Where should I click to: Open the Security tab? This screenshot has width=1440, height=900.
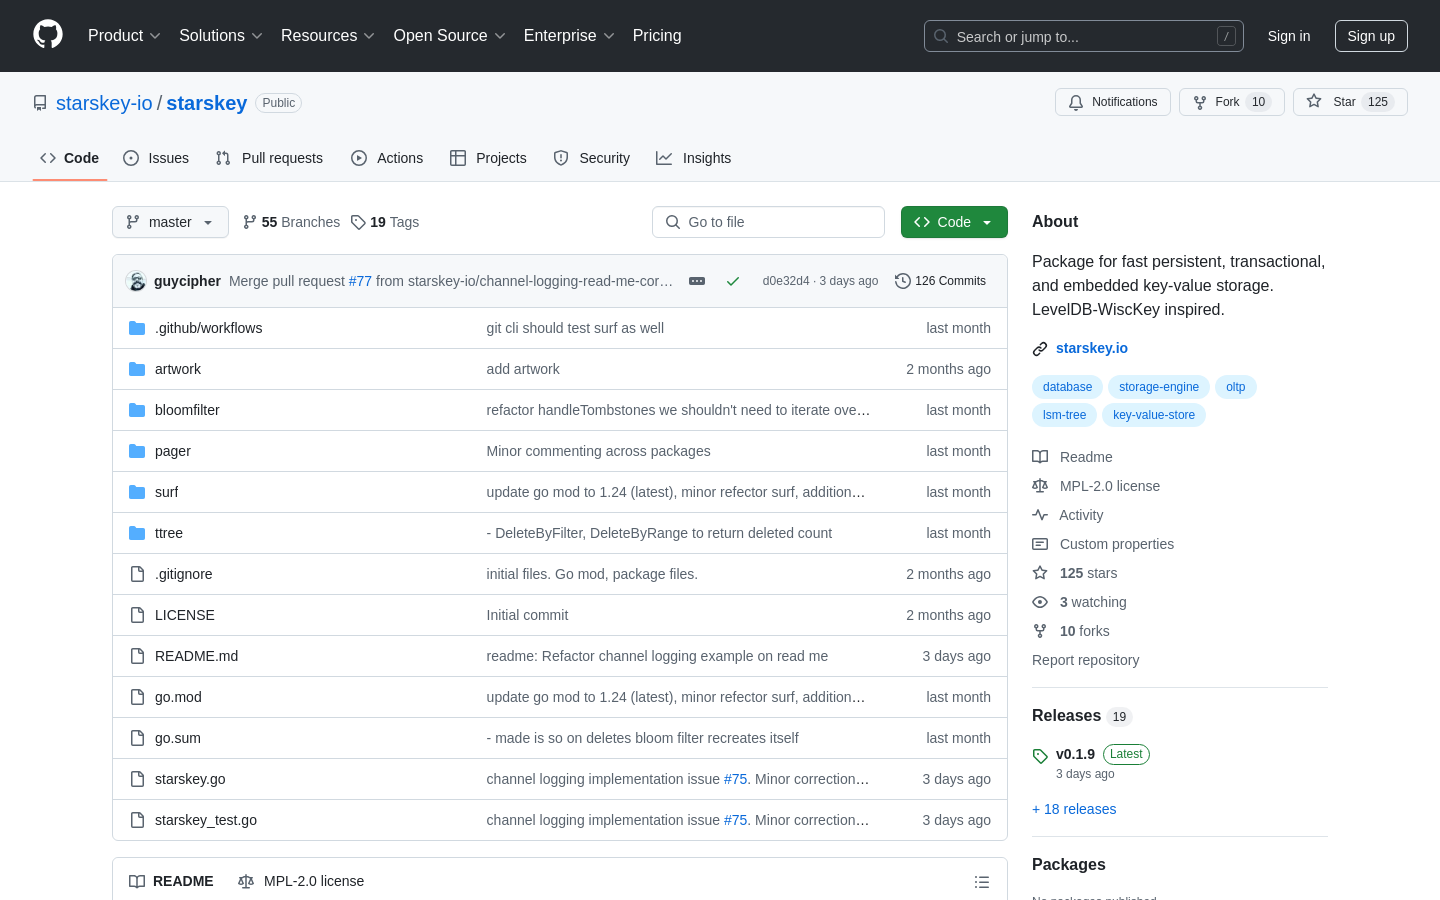[592, 158]
